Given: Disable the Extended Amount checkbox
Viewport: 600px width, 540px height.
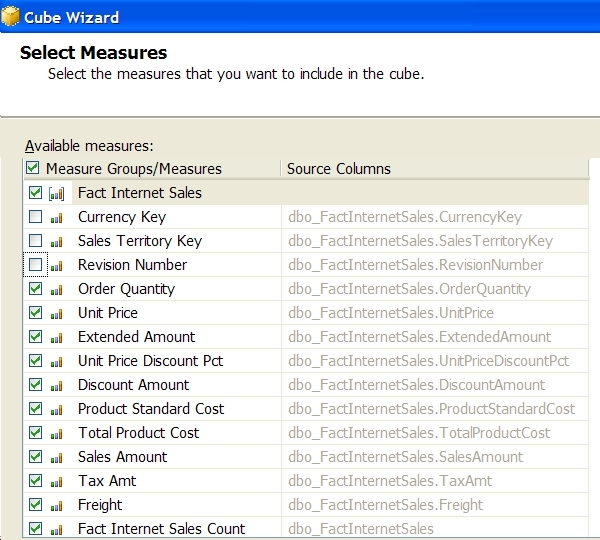Looking at the screenshot, I should (35, 337).
